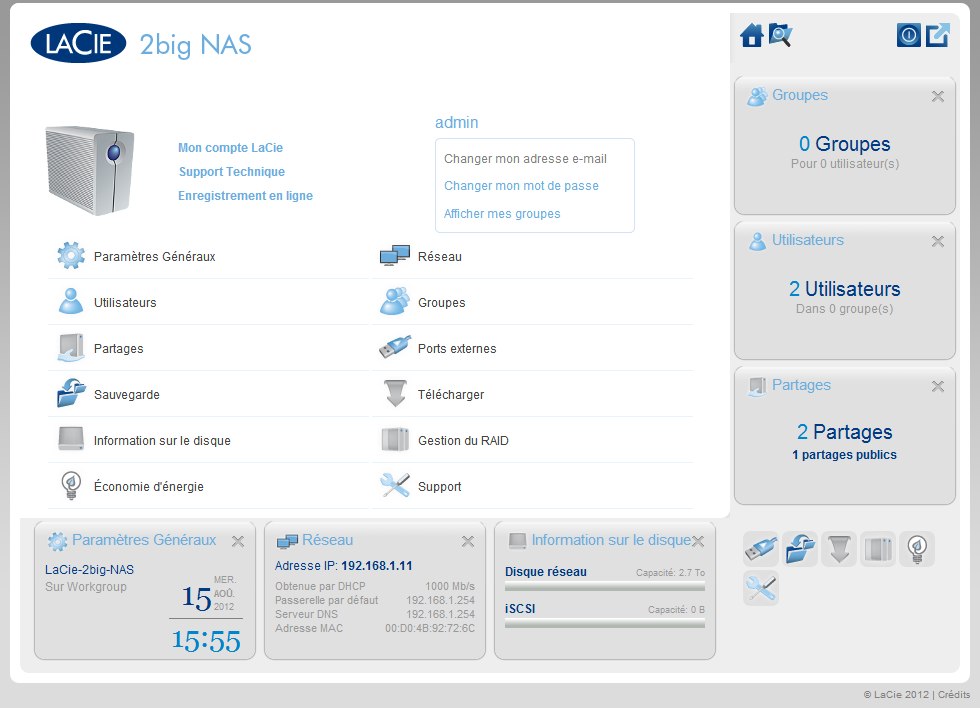The image size is (980, 708).
Task: Close the Partages widget
Action: 938,386
